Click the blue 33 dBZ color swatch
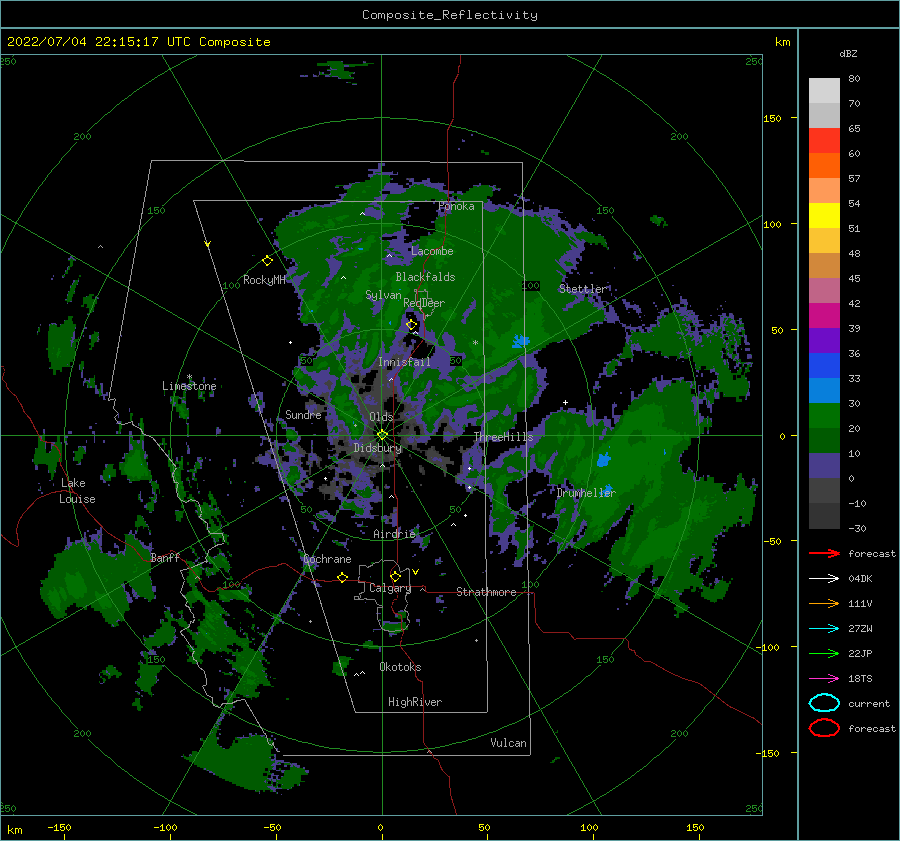The image size is (900, 841). (824, 365)
